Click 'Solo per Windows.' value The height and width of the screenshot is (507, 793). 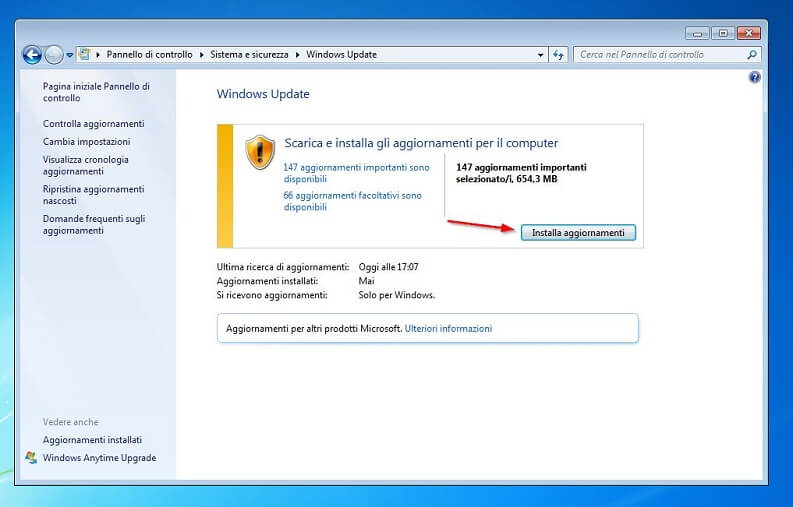tap(396, 295)
